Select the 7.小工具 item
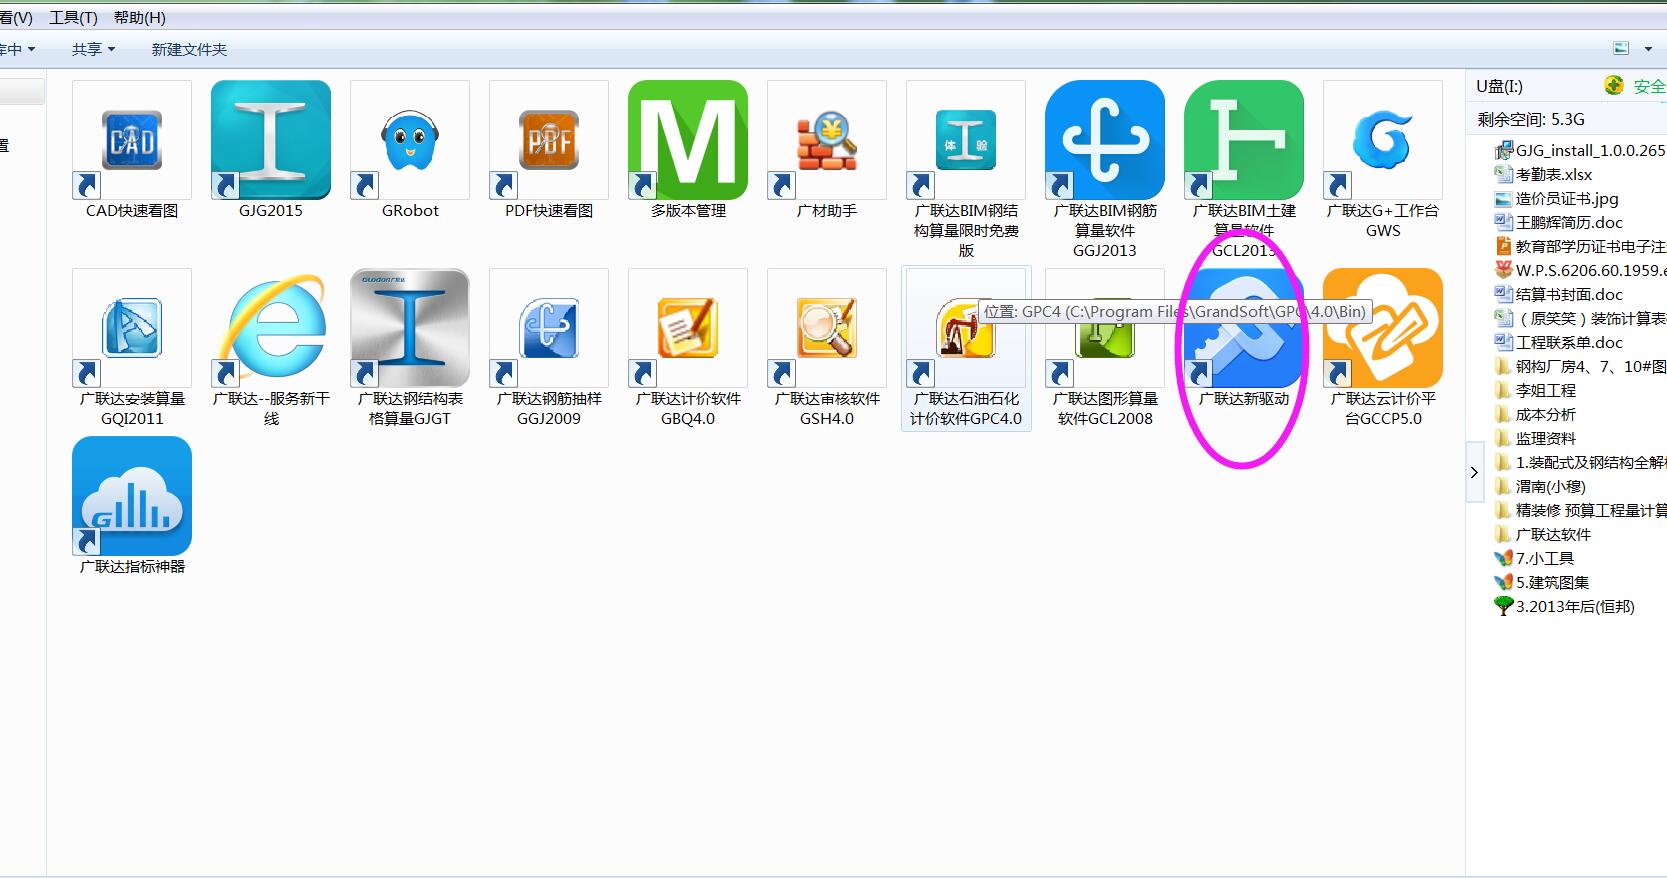The image size is (1667, 878). point(1534,558)
